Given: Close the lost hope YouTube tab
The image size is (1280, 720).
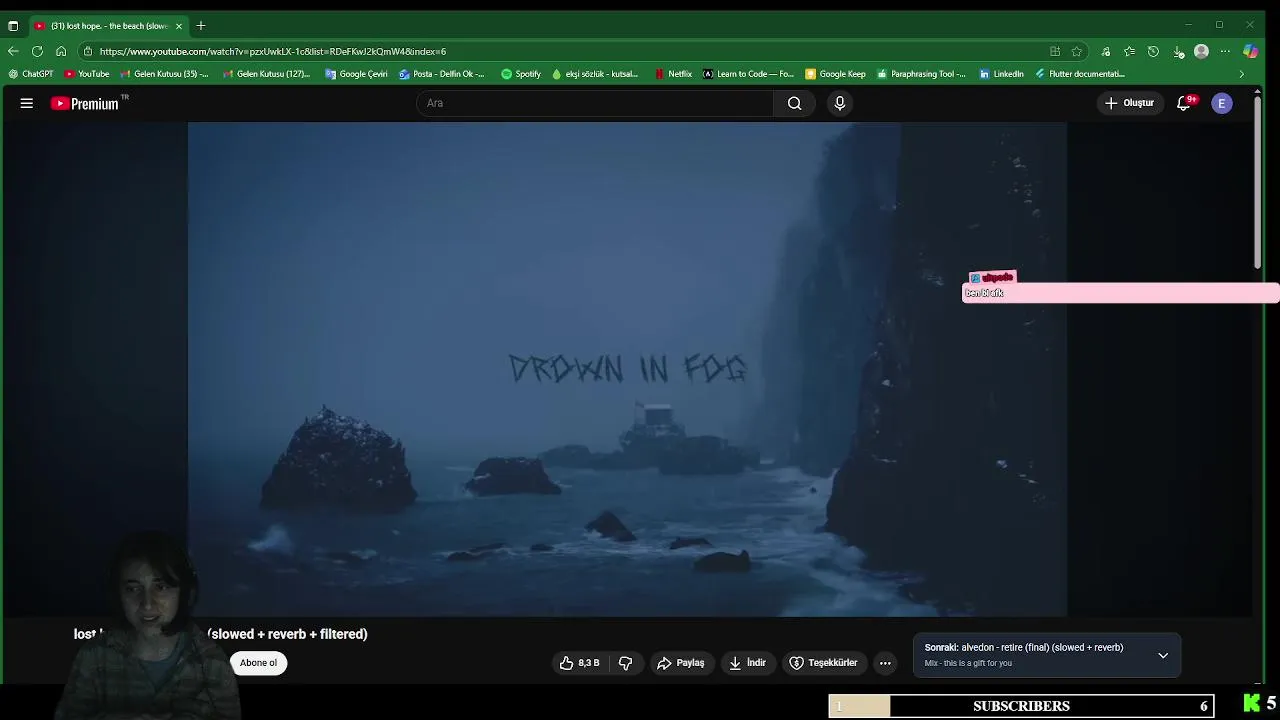Looking at the screenshot, I should coord(179,25).
